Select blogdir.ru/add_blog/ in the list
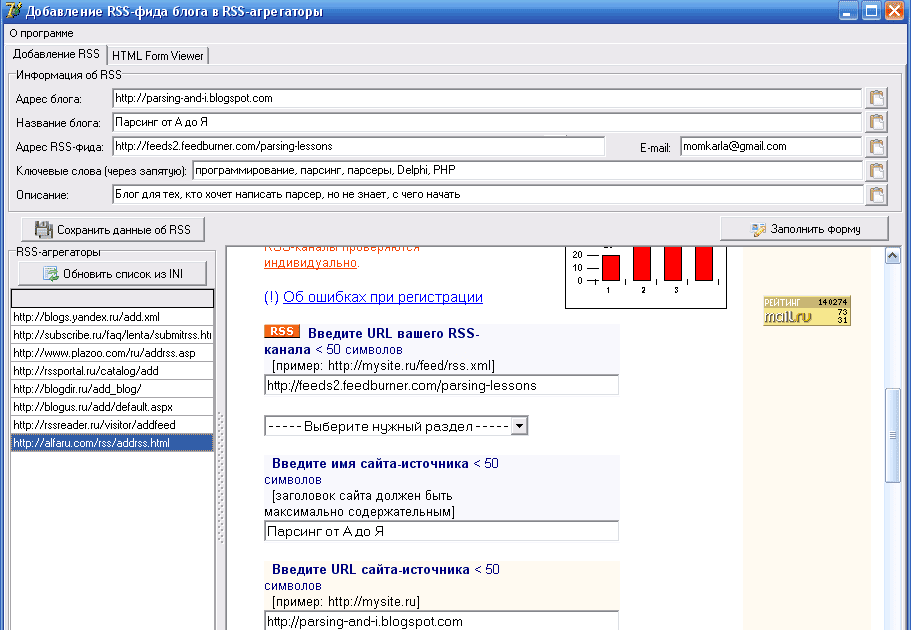This screenshot has height=630, width=911. 112,389
